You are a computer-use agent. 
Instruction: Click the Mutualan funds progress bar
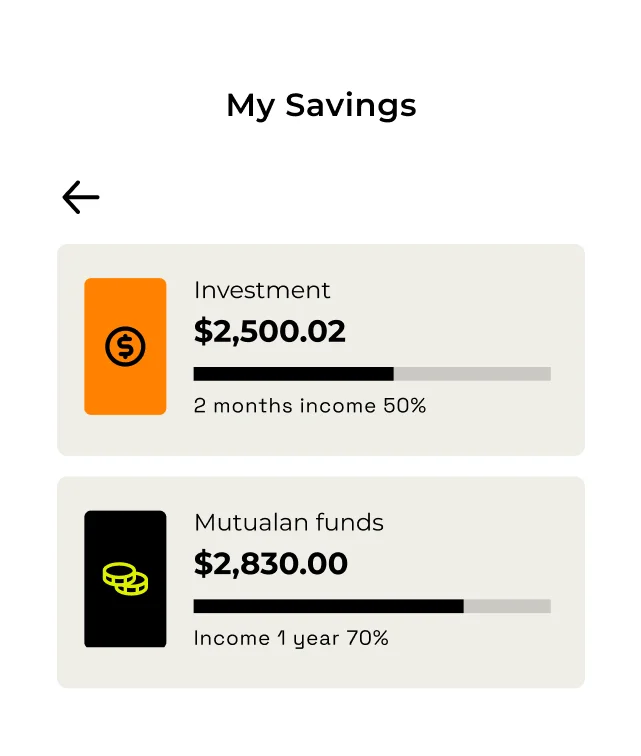click(371, 606)
